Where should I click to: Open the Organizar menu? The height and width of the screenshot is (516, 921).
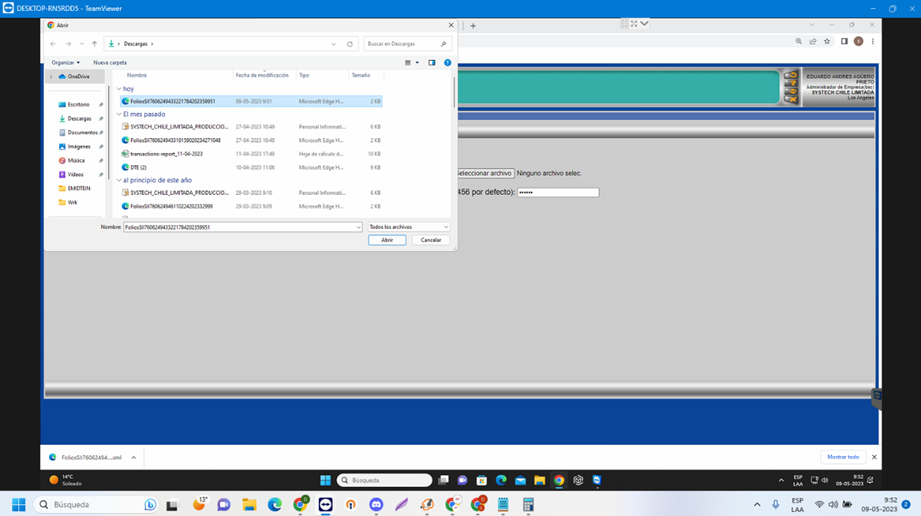click(x=65, y=62)
